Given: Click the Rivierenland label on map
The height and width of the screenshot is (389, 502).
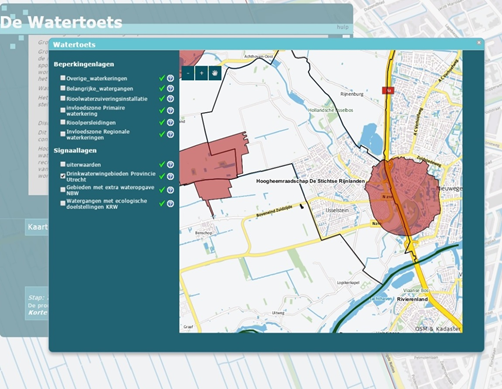Looking at the screenshot, I should point(412,299).
